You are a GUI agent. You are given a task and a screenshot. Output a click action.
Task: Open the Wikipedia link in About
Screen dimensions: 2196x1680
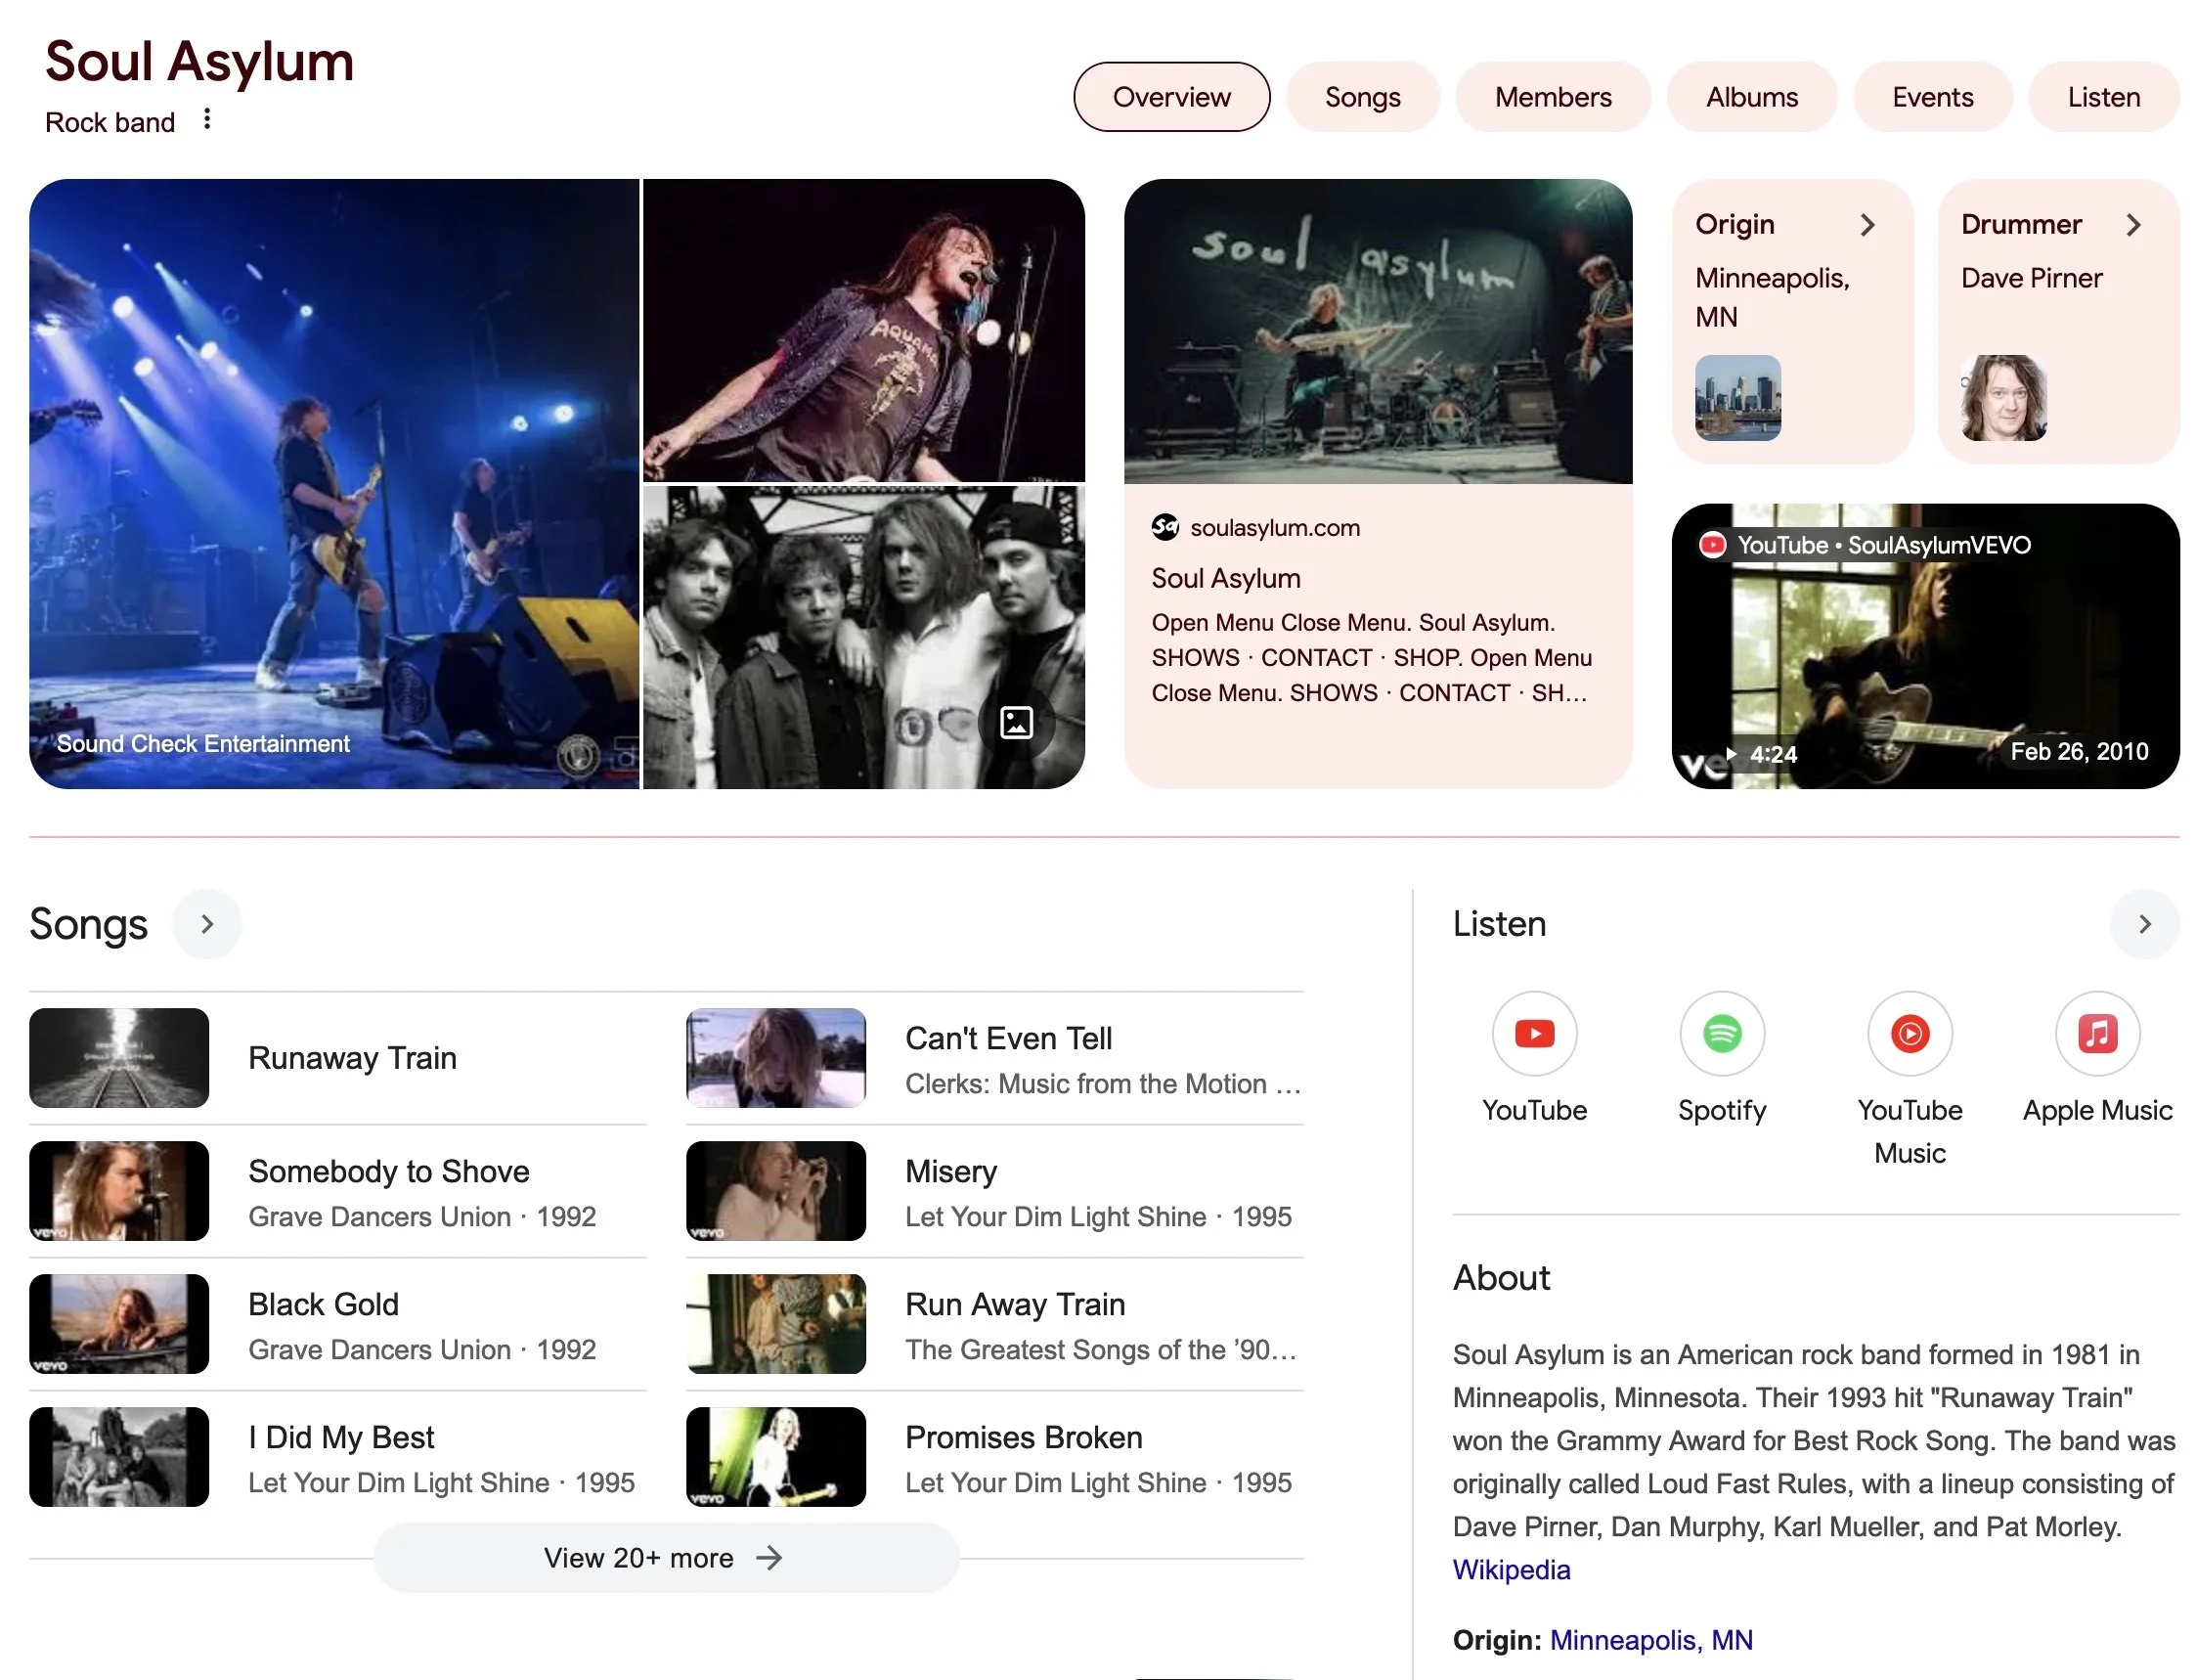coord(1510,1569)
